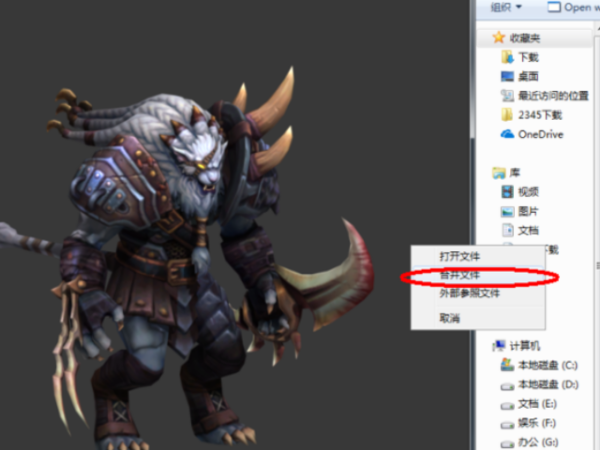Image resolution: width=600 pixels, height=450 pixels.
Task: Click the 收藏夹 star icon
Action: point(498,38)
